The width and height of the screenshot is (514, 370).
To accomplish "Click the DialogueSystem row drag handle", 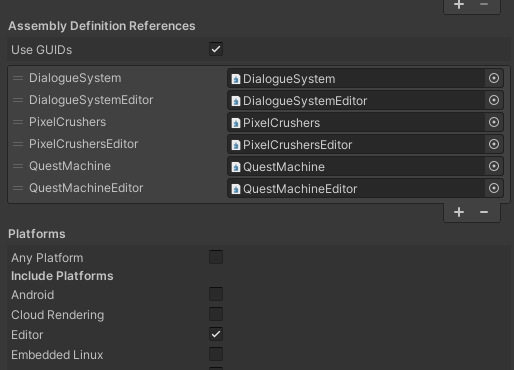I will (18, 78).
